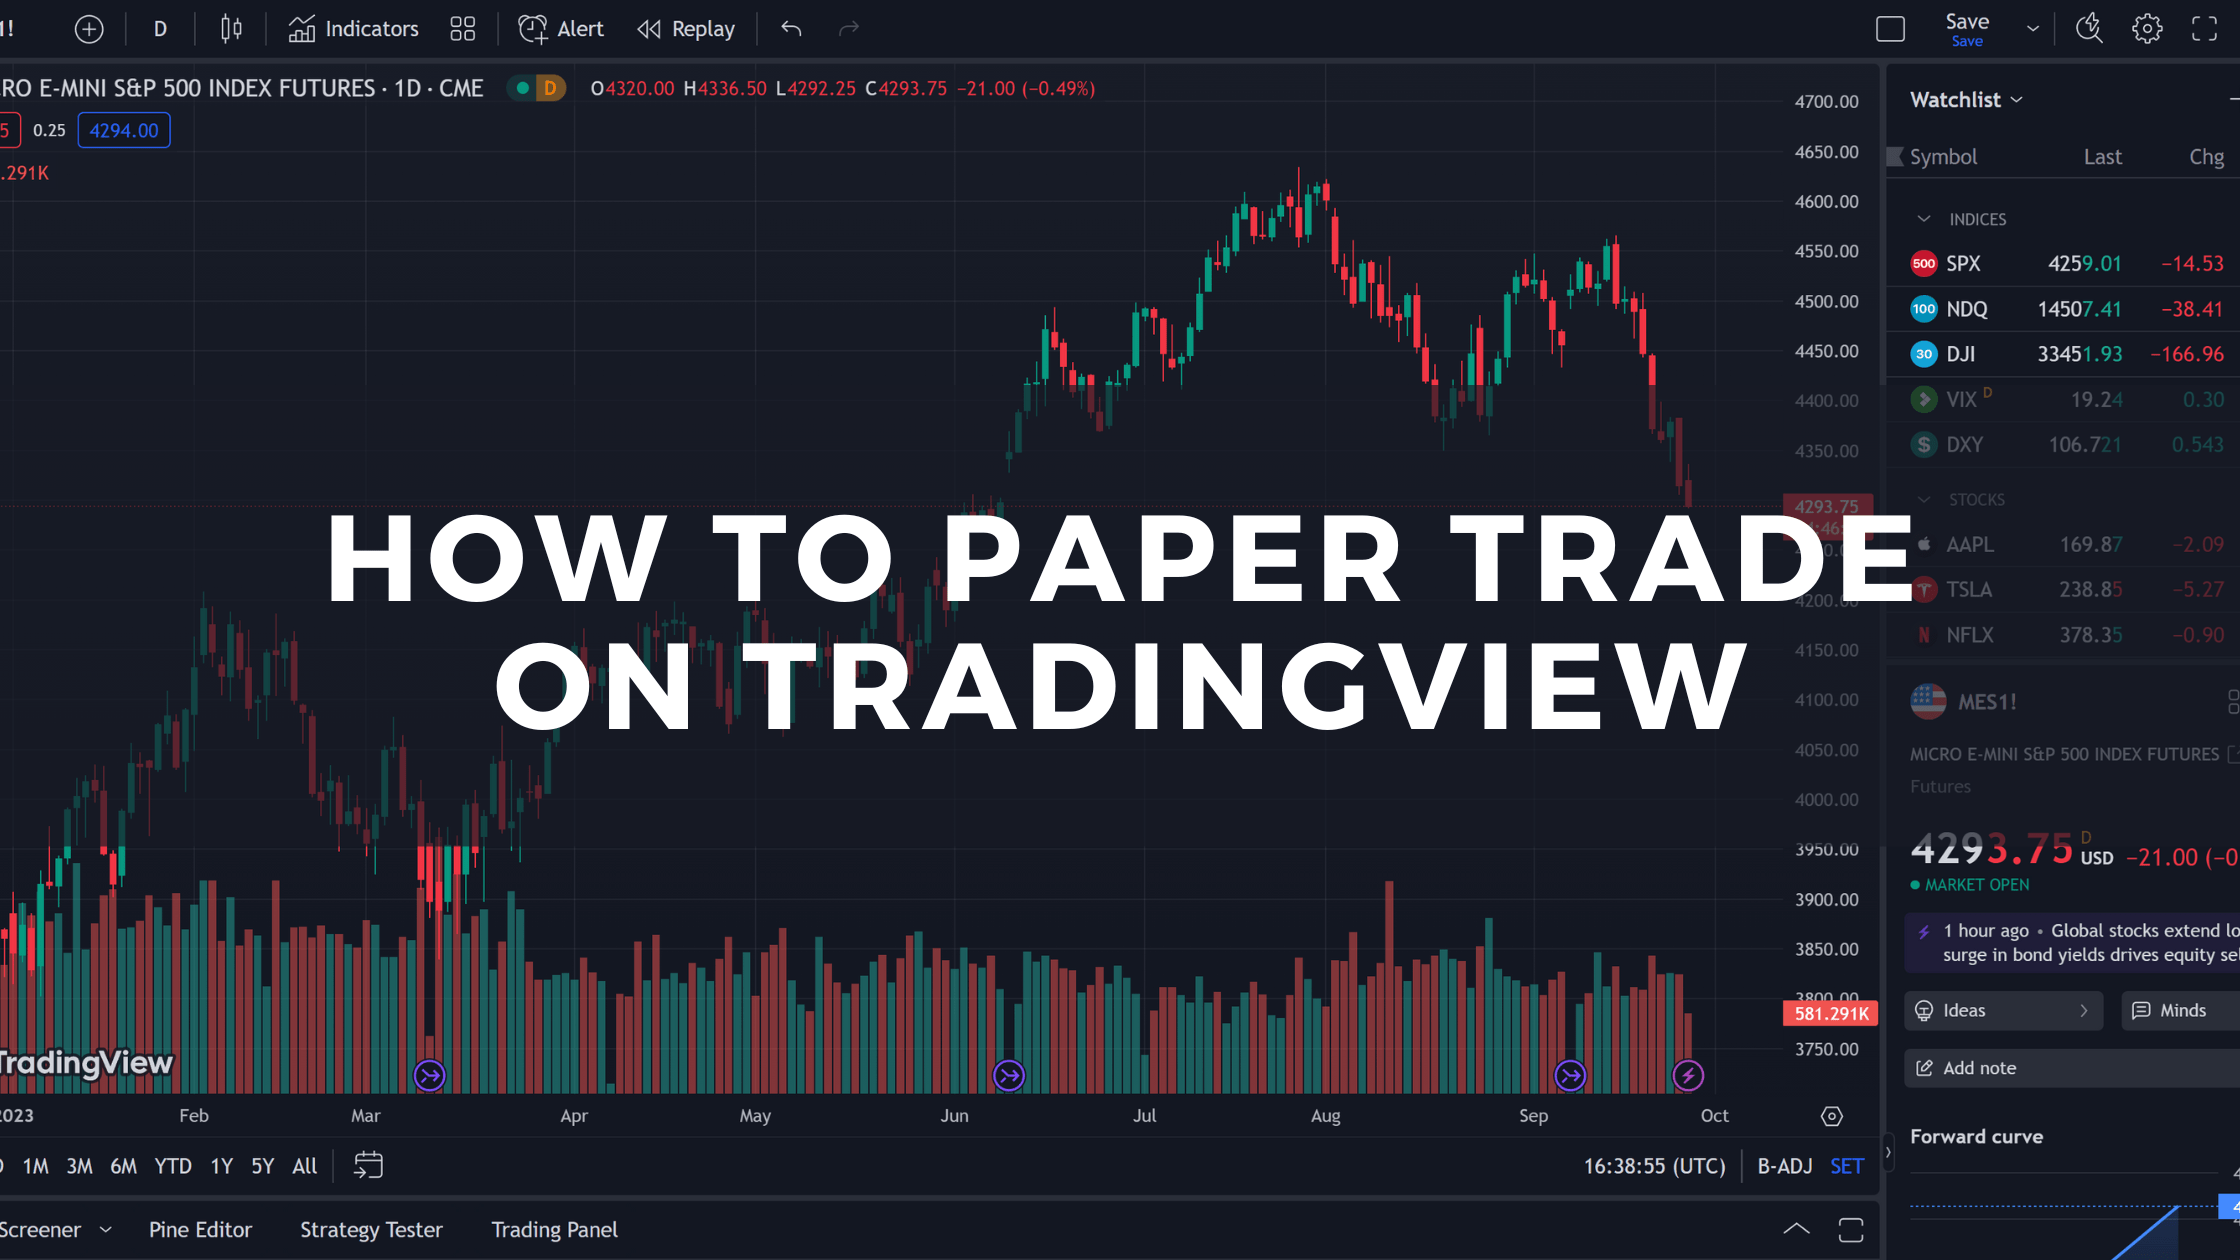
Task: Click the Indicators toolbar icon
Action: (351, 28)
